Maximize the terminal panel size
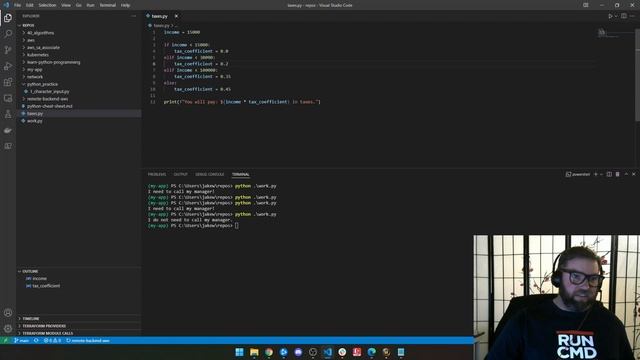Viewport: 640px width, 360px height. click(626, 174)
